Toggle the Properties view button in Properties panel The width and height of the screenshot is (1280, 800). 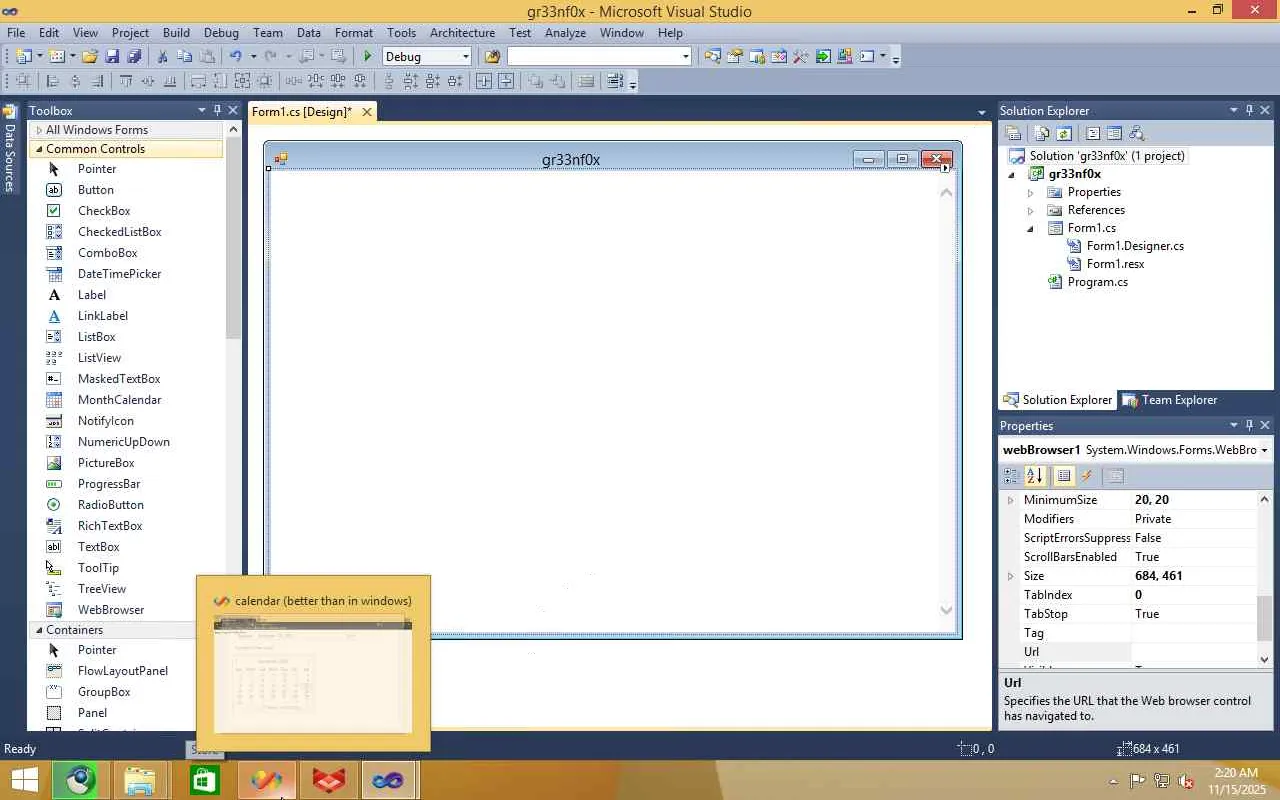pos(1064,476)
